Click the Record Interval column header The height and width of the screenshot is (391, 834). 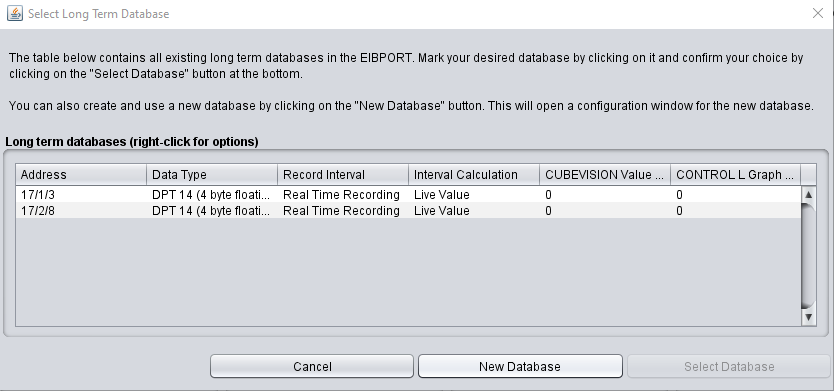tap(343, 174)
